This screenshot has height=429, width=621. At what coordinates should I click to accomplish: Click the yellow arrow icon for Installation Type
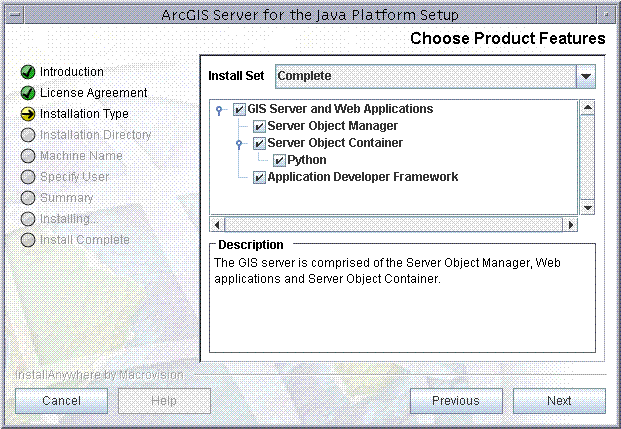point(28,114)
